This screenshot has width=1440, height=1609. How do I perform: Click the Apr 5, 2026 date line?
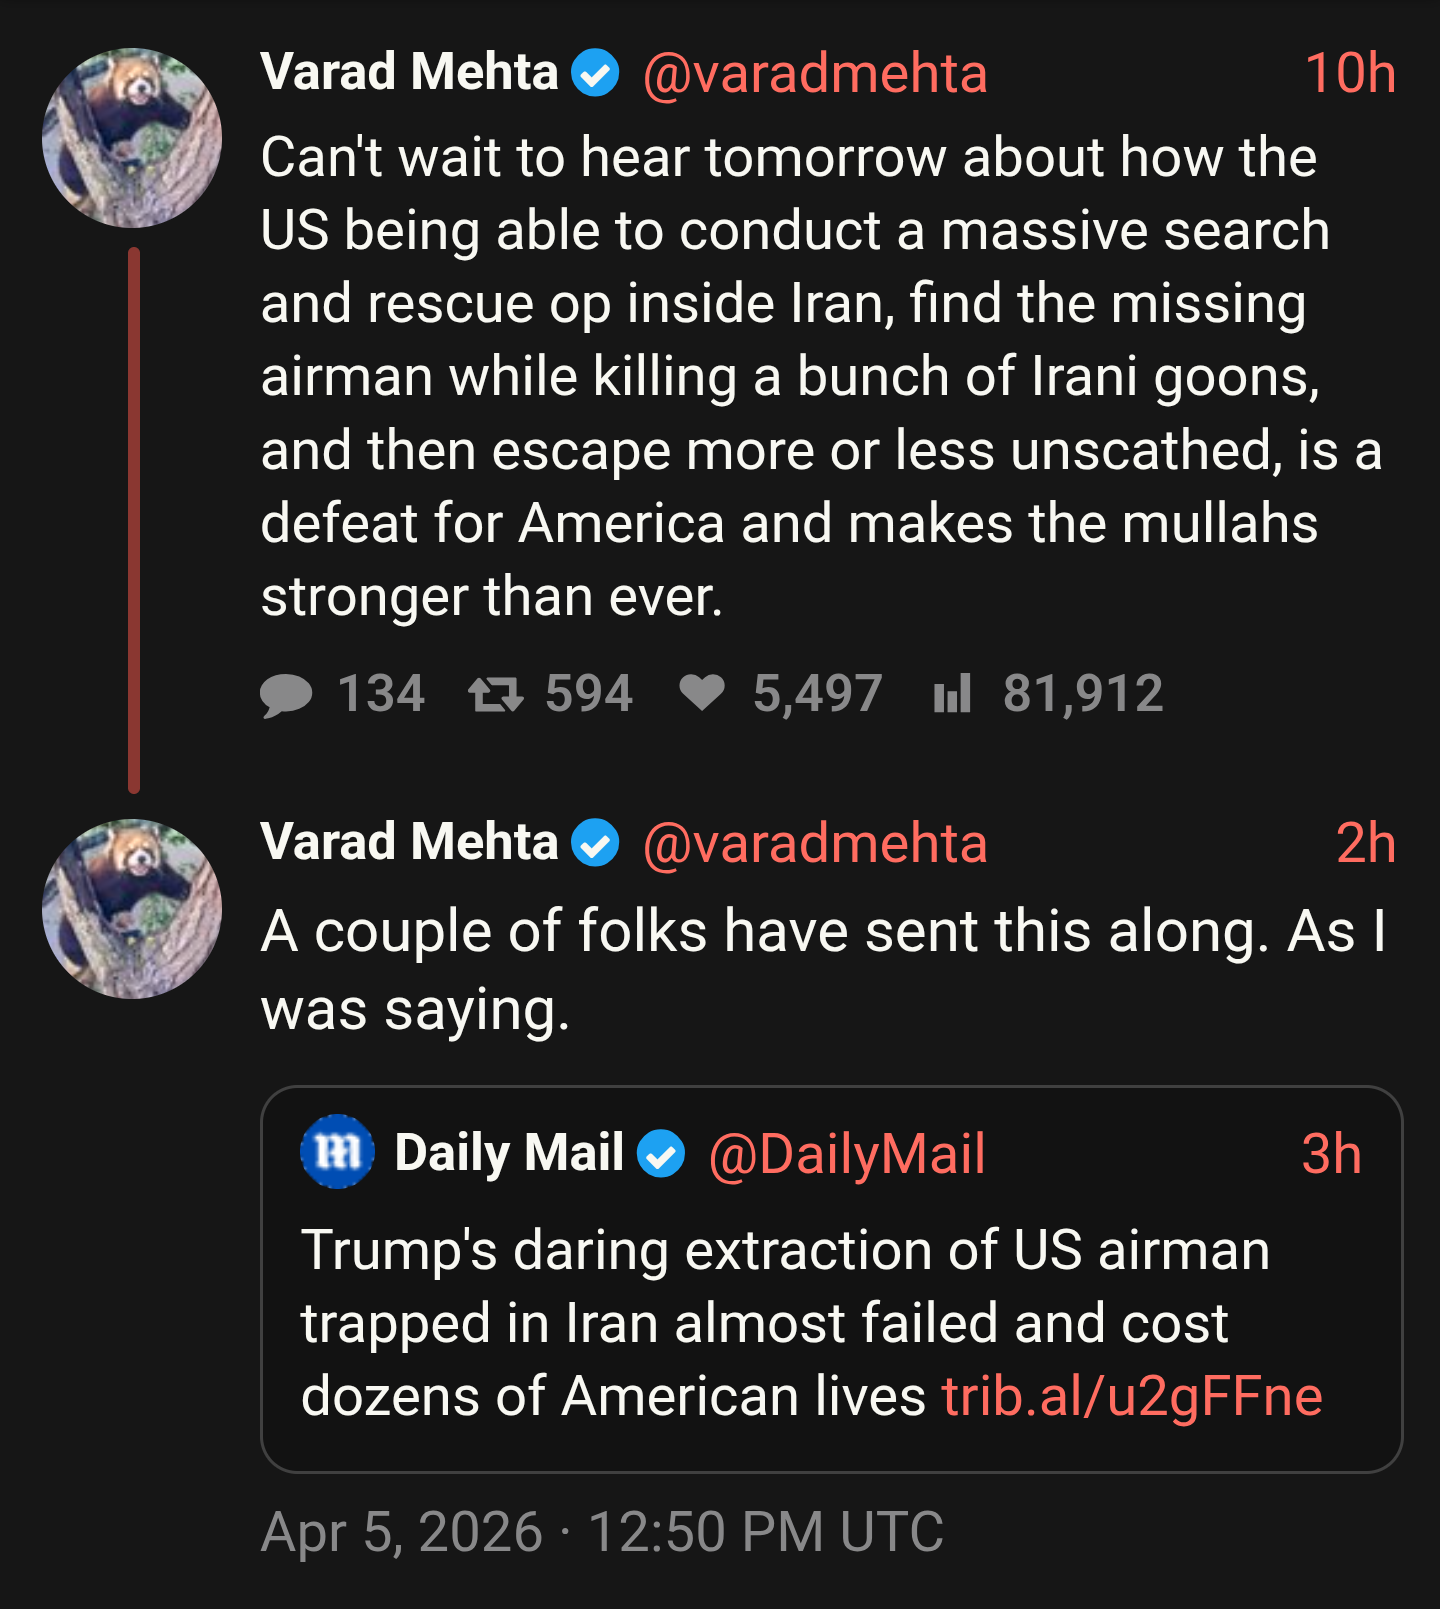pos(602,1532)
